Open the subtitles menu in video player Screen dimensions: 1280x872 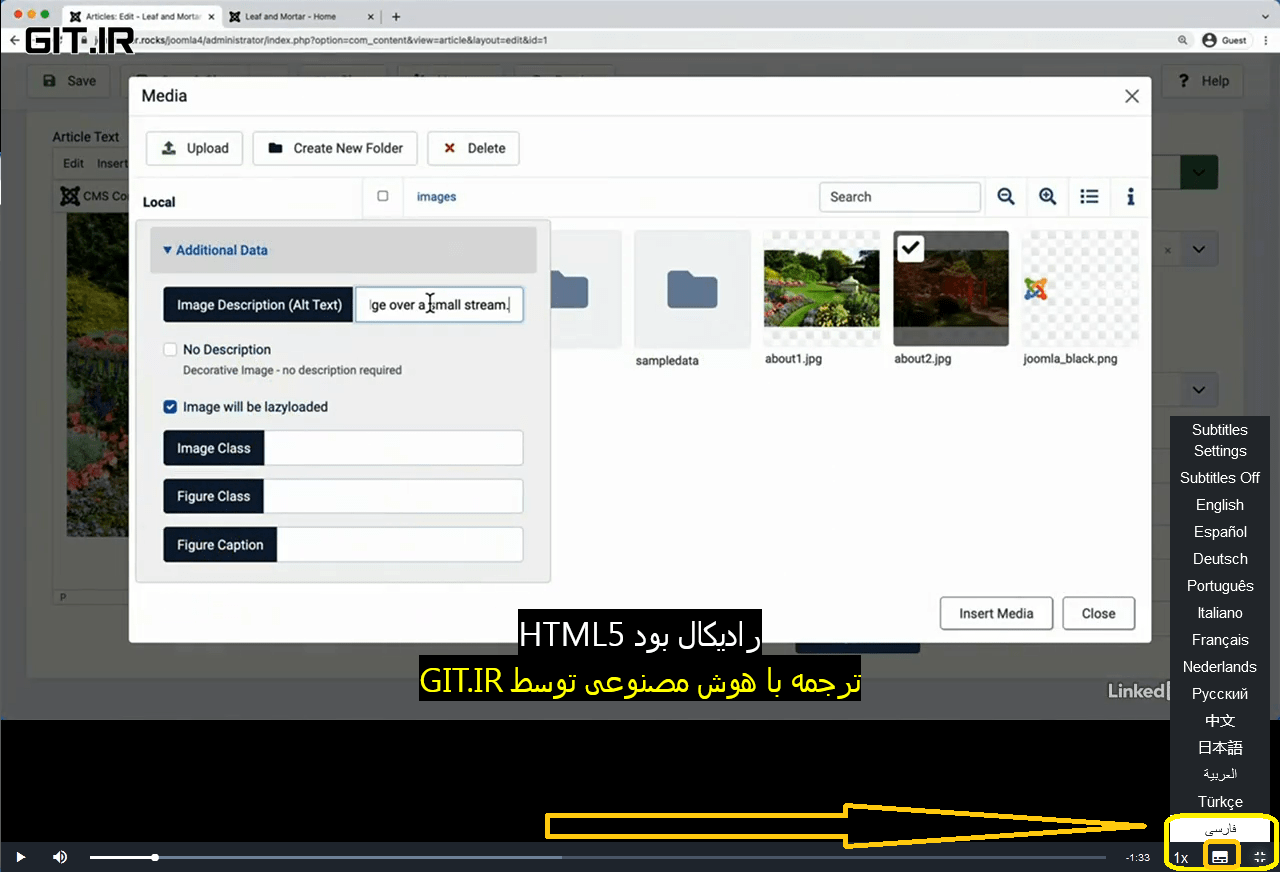(1220, 856)
